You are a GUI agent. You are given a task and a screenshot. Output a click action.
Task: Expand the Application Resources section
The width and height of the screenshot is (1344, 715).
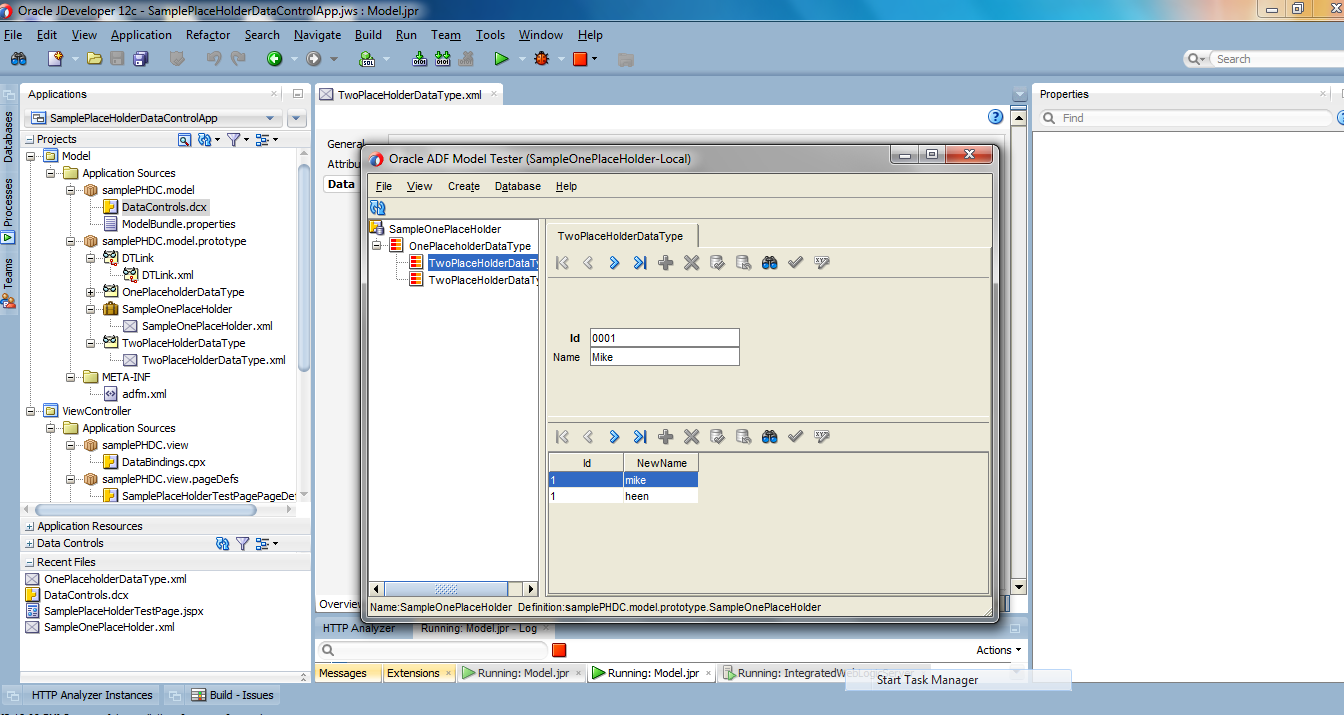pos(29,527)
